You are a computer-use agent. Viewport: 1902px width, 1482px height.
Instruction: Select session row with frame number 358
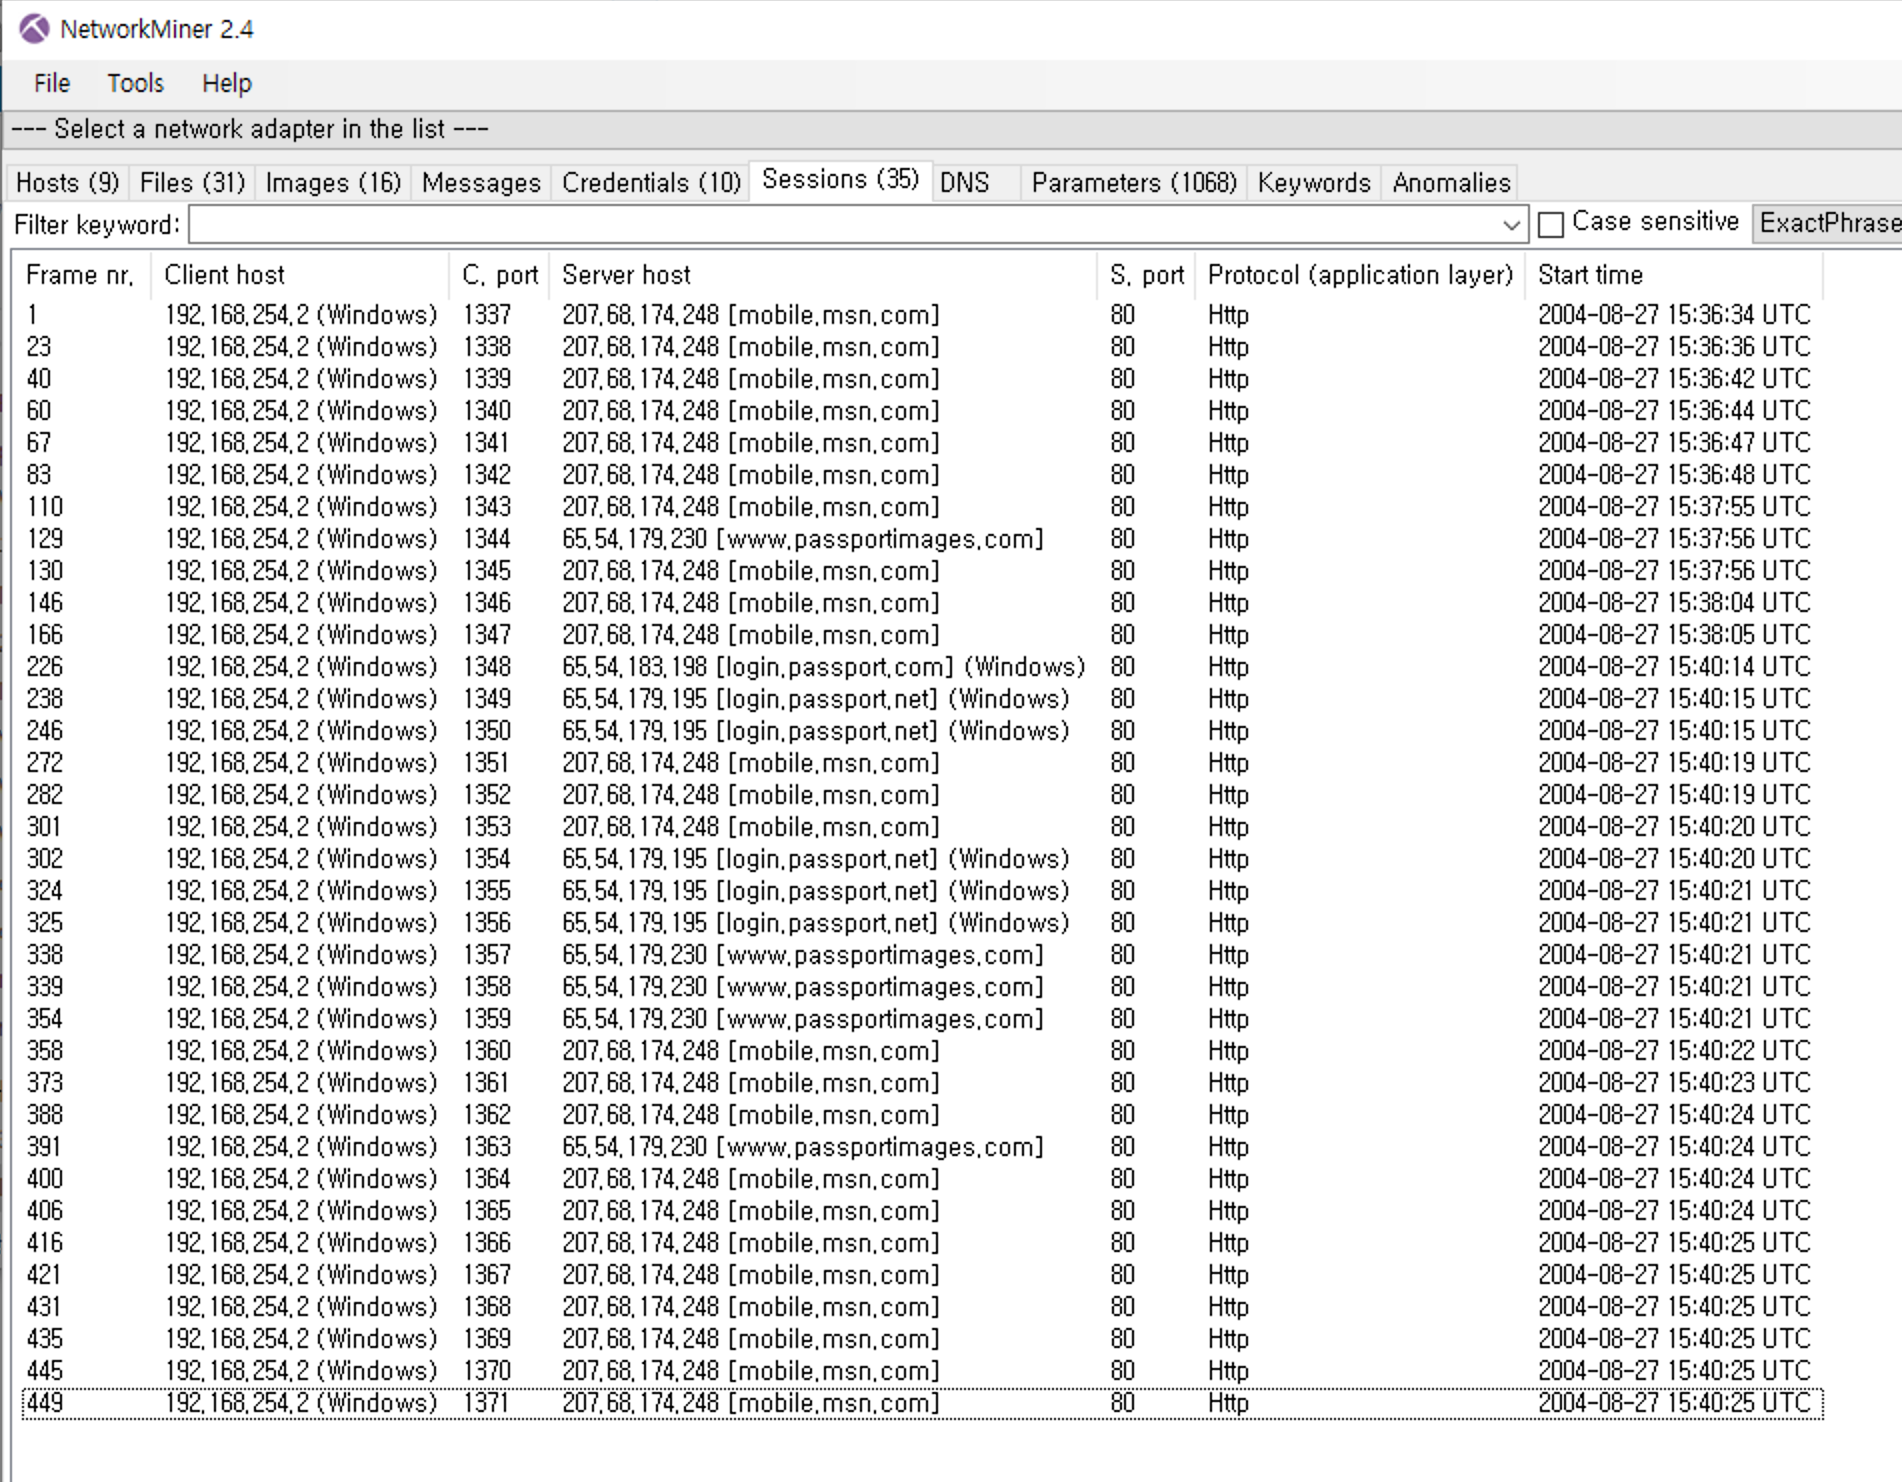(x=922, y=1051)
